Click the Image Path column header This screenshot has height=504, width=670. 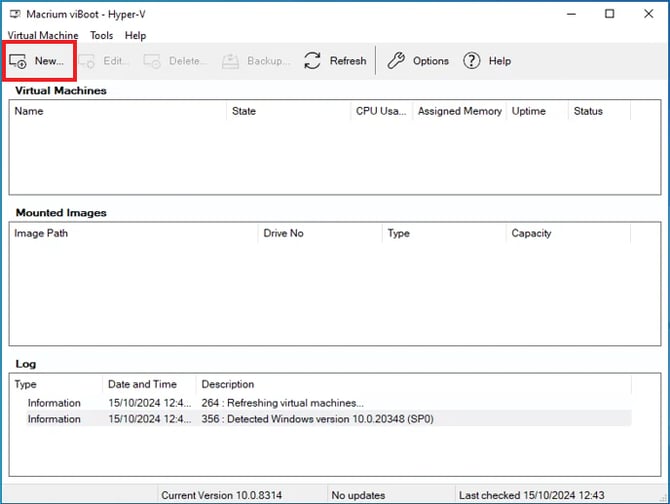click(x=134, y=233)
